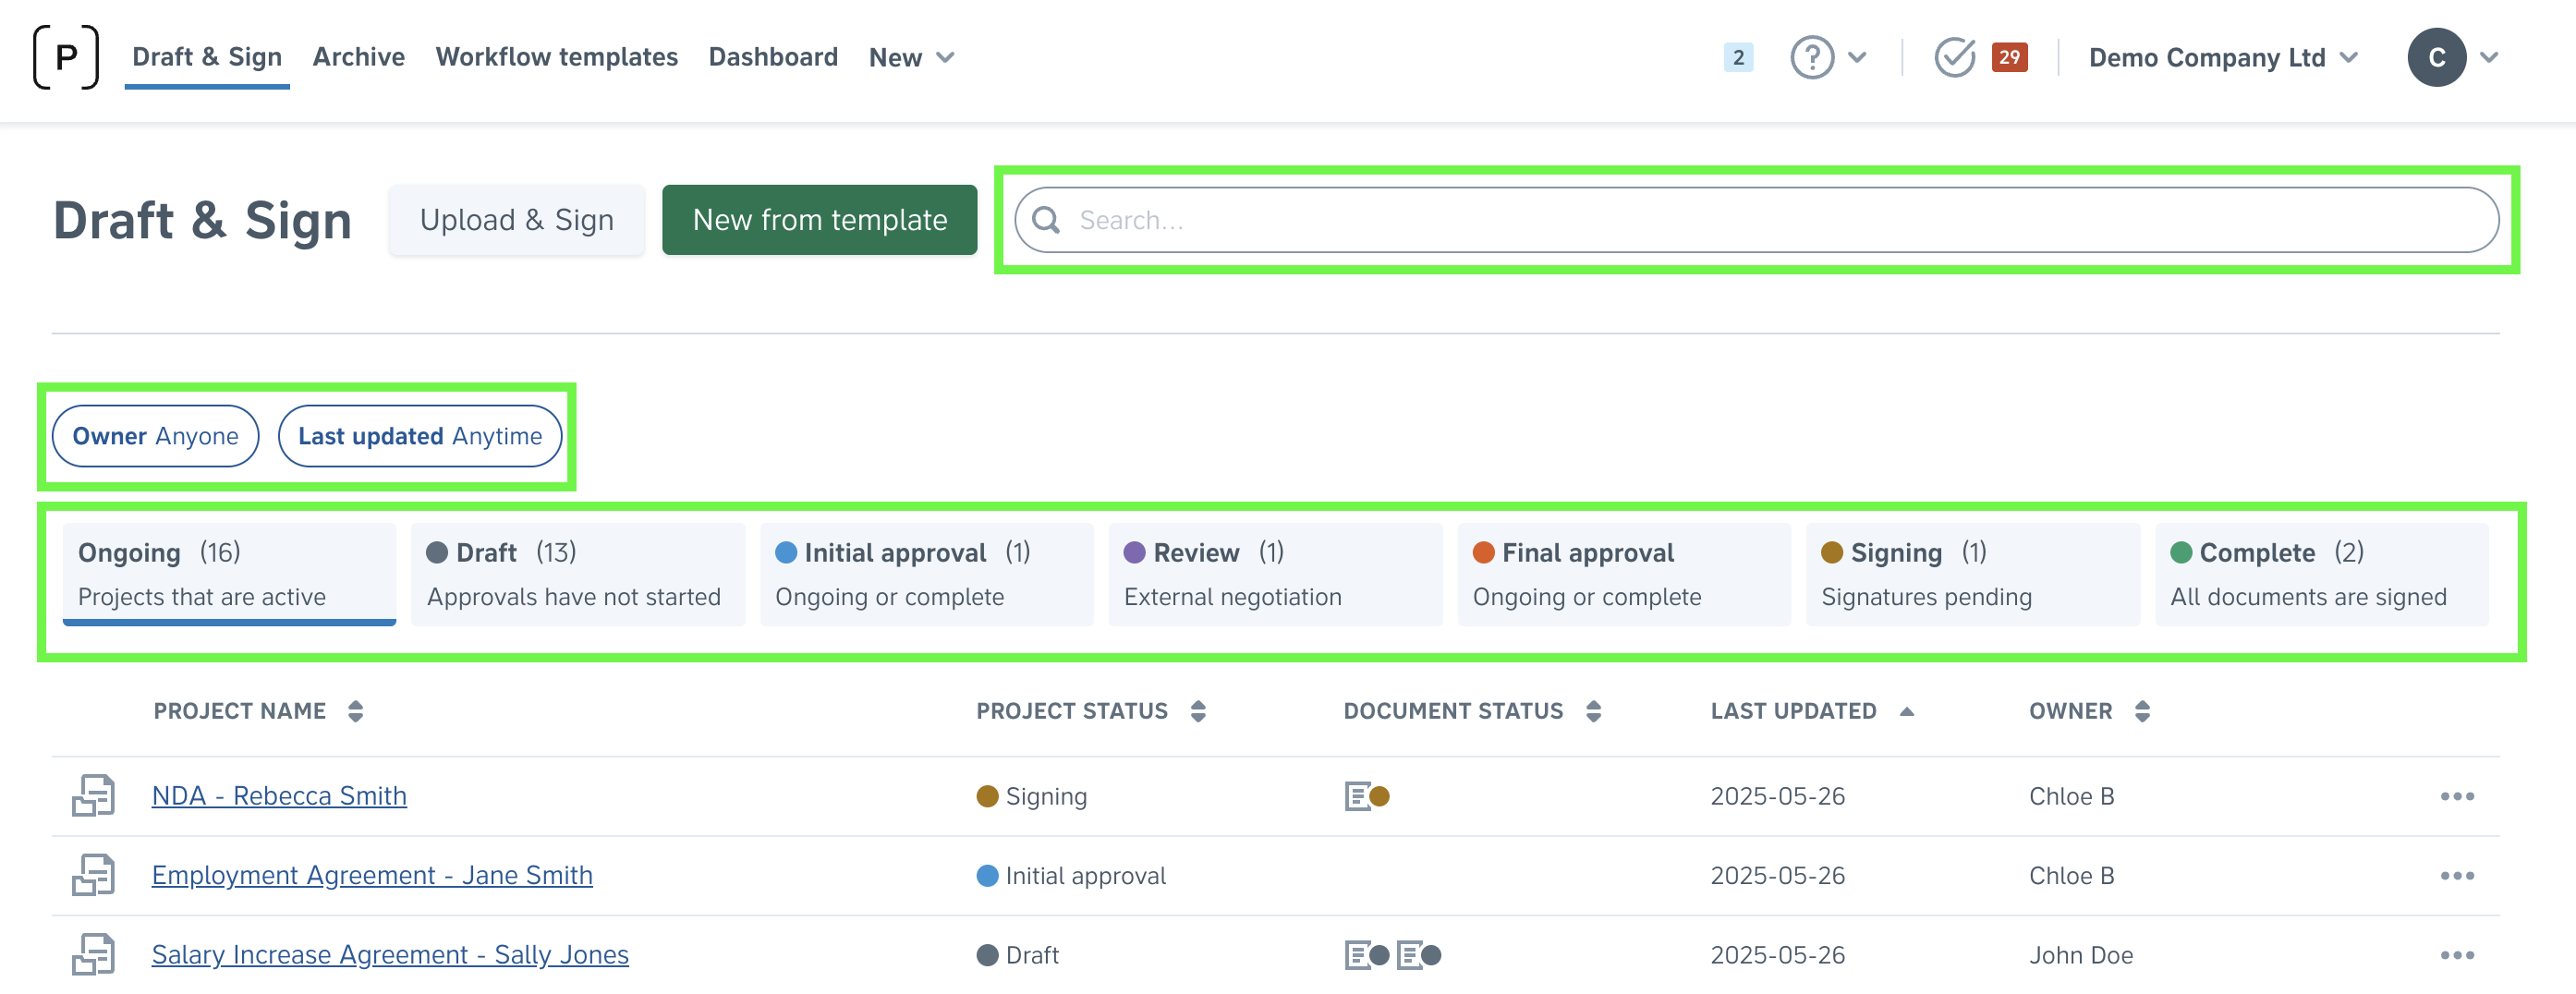Click the Precisely logo icon

pos(66,57)
